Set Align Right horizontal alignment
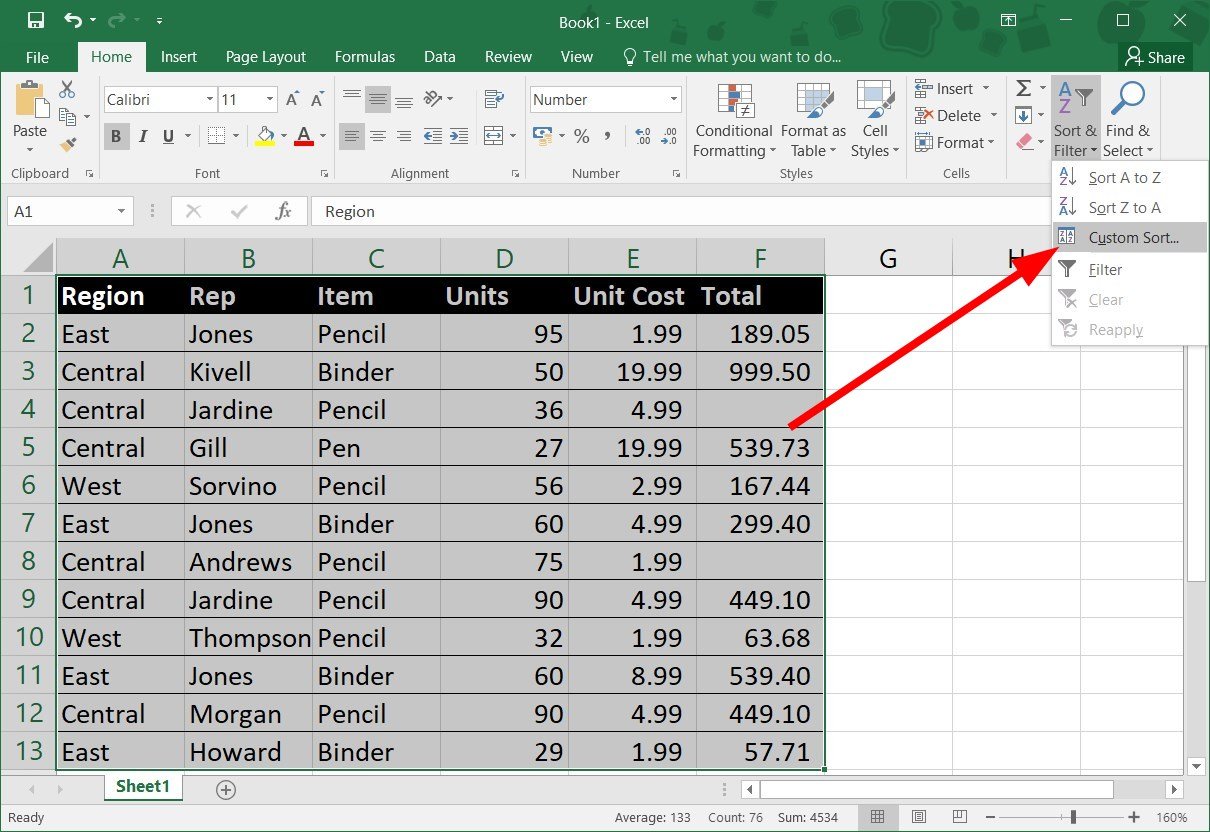Screen dimensions: 1210x832 click(403, 136)
